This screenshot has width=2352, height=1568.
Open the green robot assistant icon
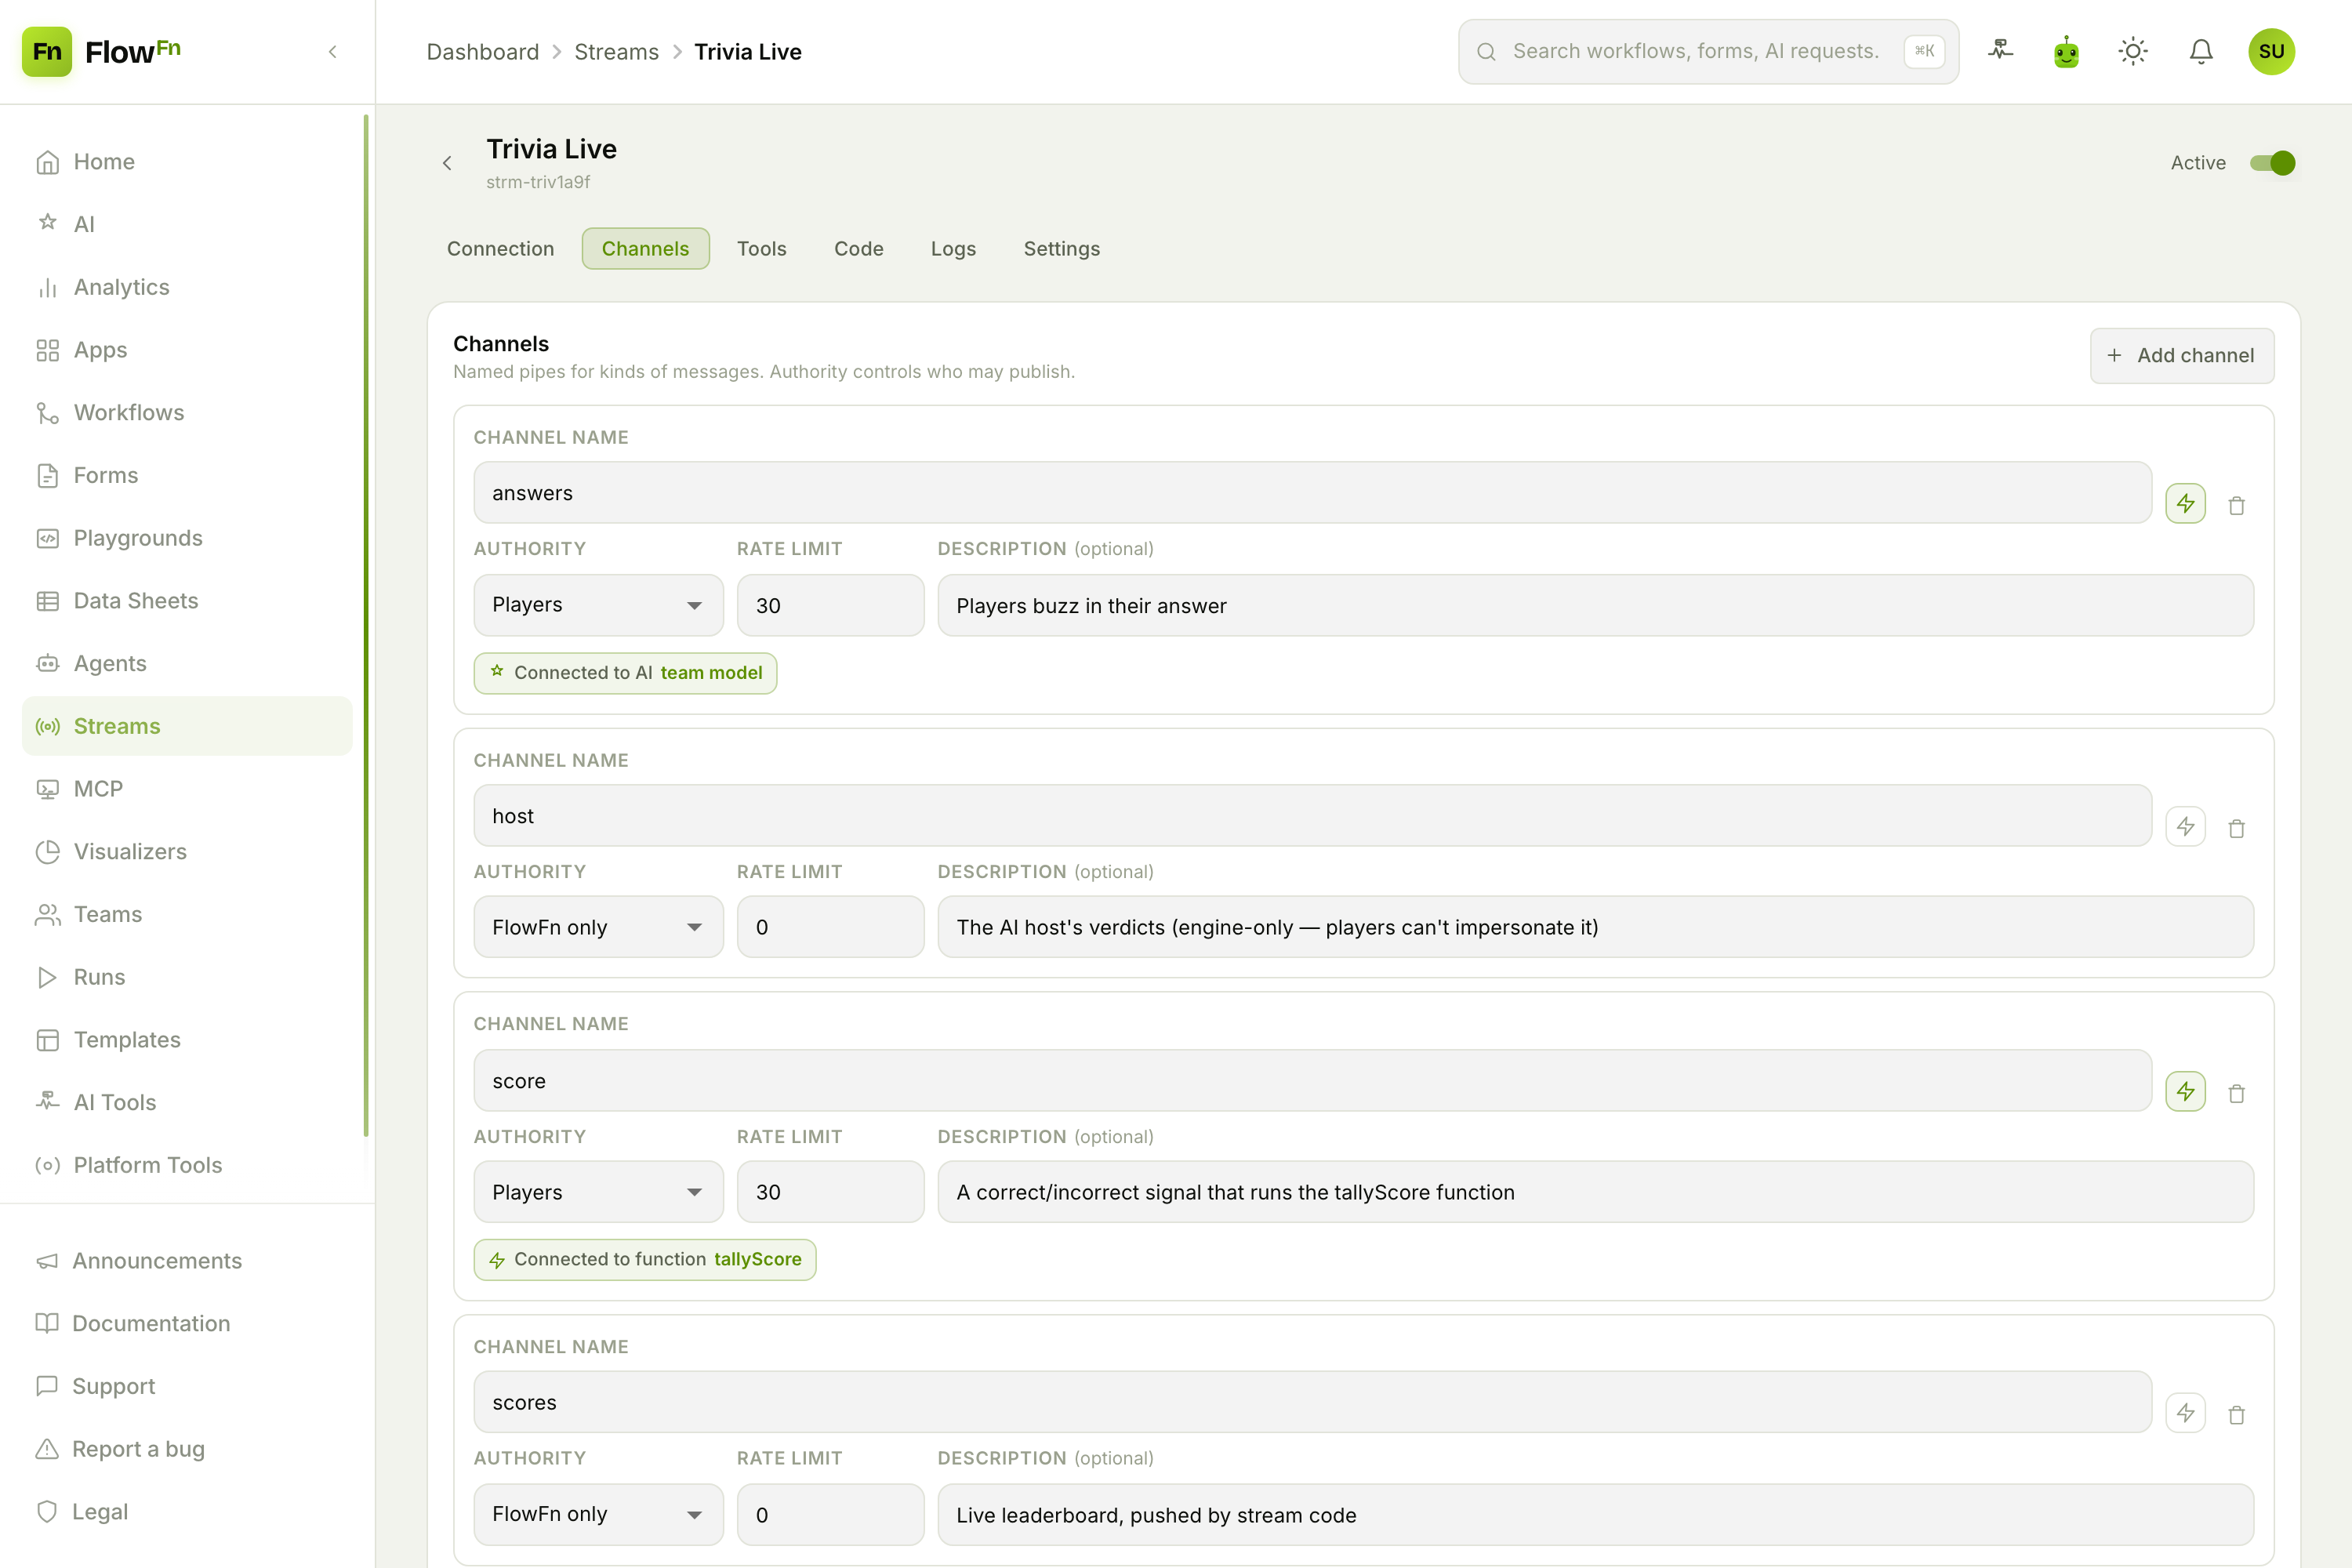coord(2066,51)
